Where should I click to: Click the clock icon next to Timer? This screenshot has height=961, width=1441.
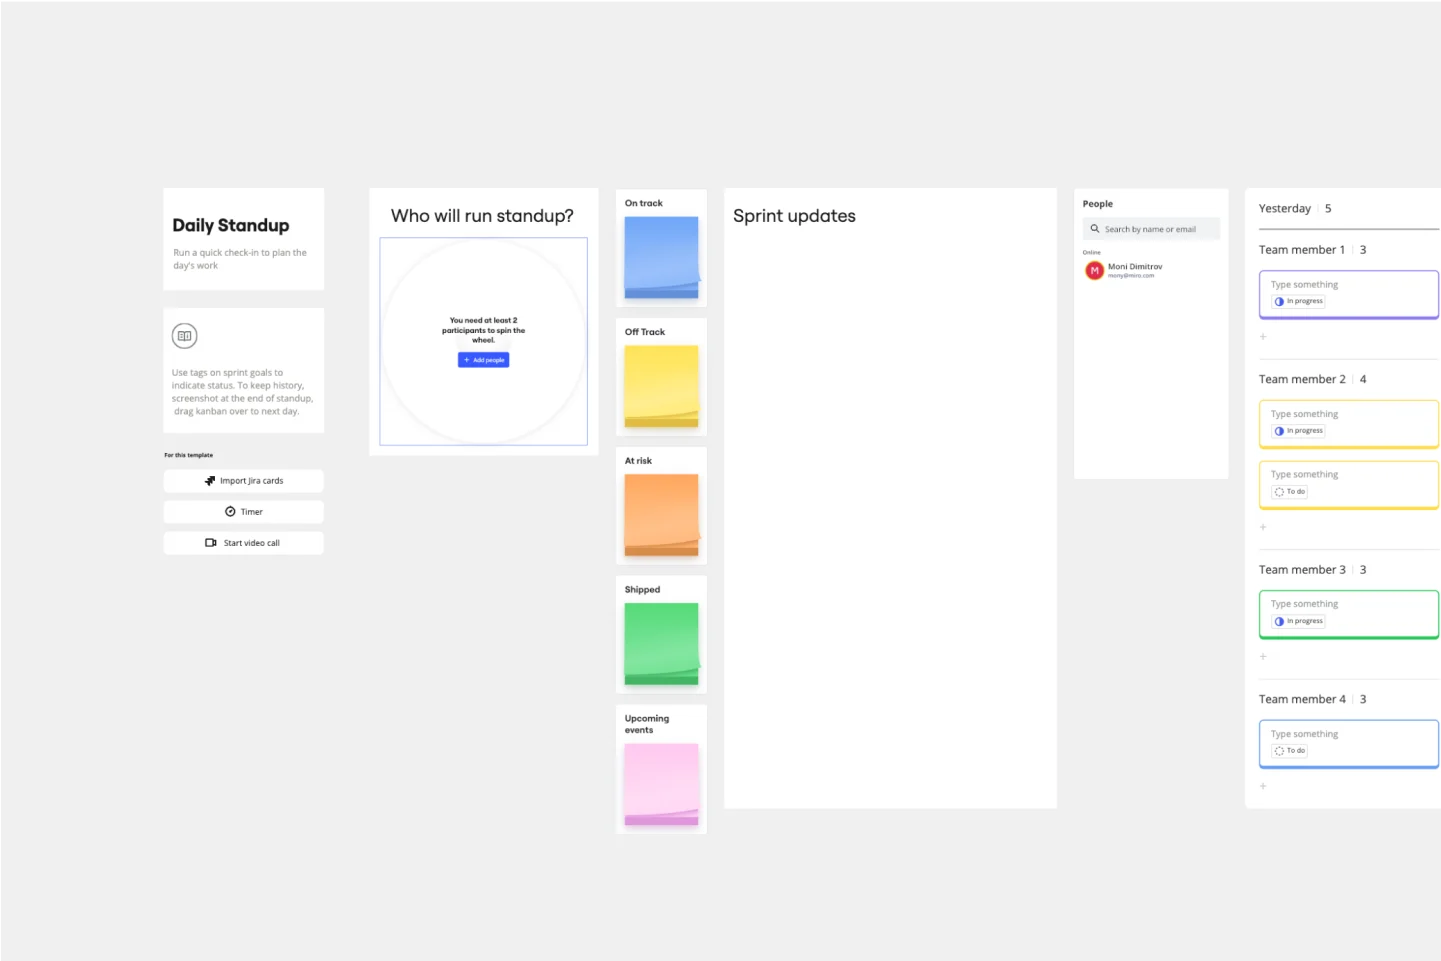pyautogui.click(x=230, y=512)
